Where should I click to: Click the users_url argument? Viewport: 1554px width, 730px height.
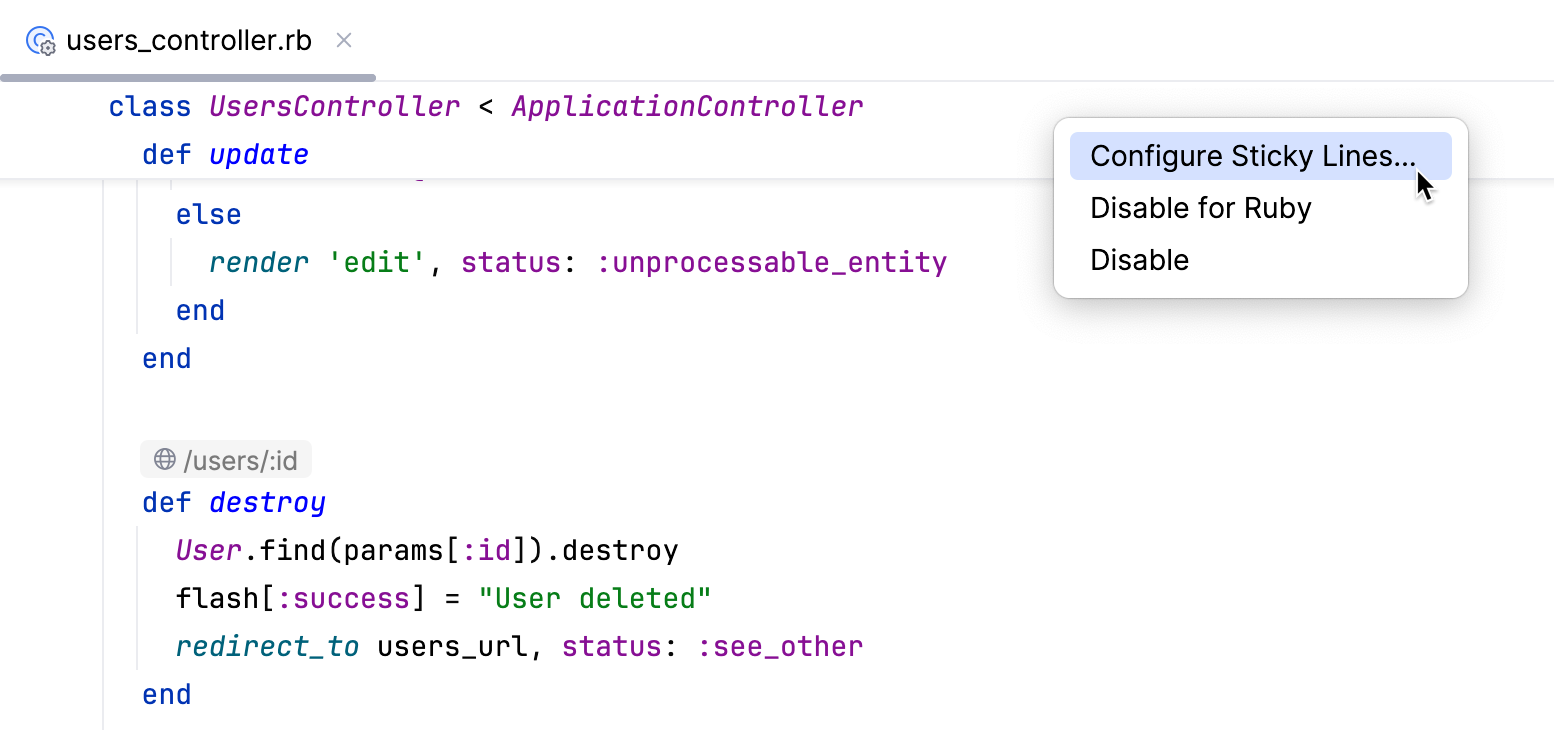coord(452,647)
